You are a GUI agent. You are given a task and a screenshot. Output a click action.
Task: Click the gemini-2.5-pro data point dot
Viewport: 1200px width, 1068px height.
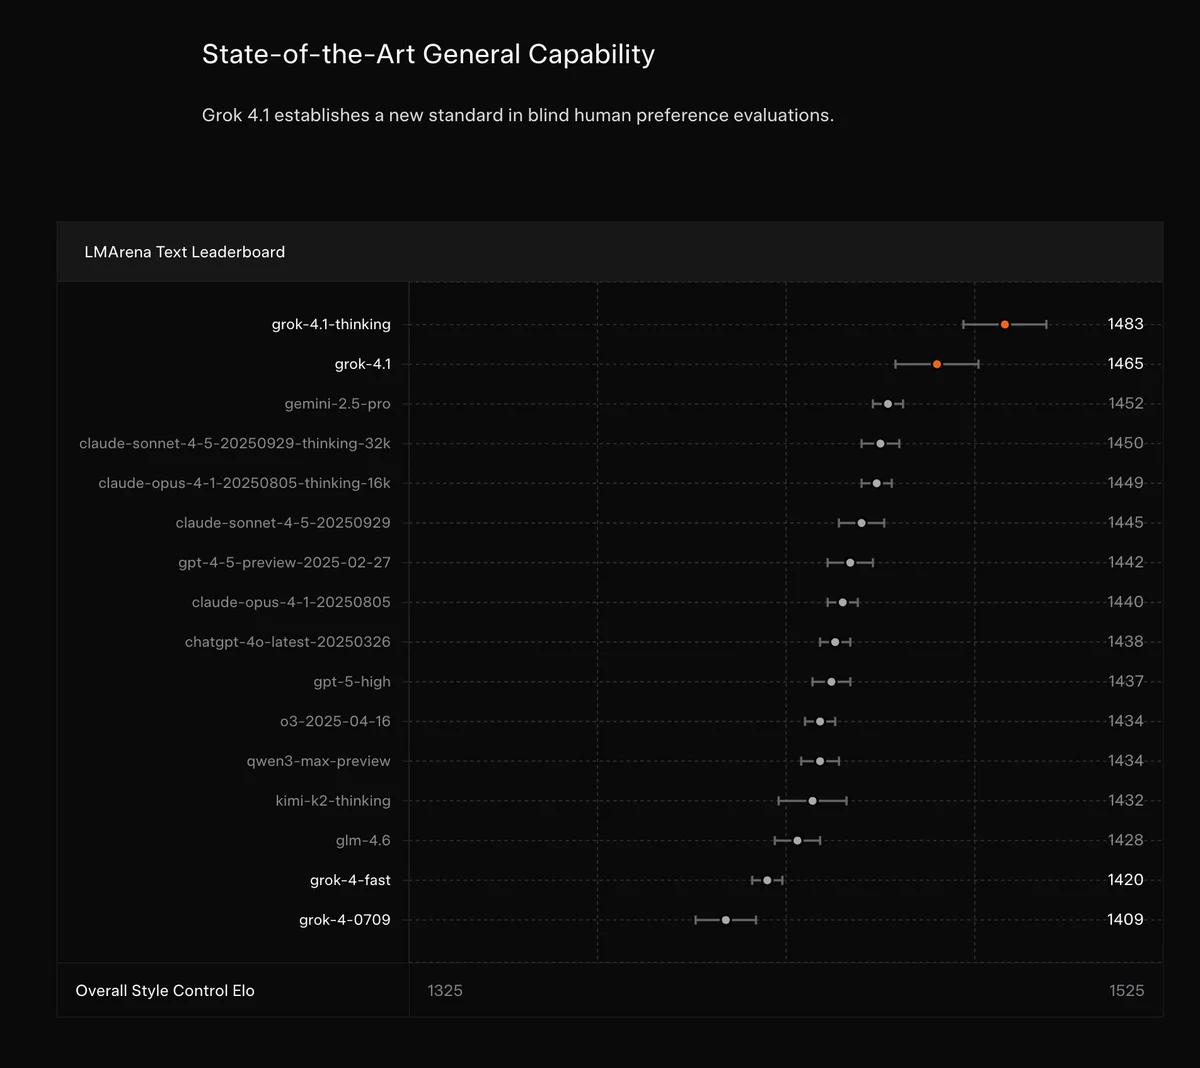click(x=888, y=404)
